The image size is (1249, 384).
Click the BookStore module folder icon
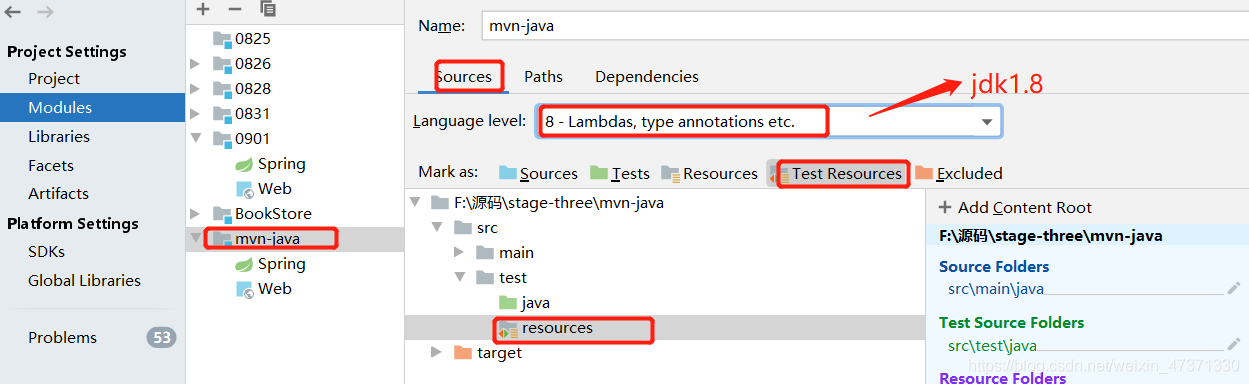(221, 214)
